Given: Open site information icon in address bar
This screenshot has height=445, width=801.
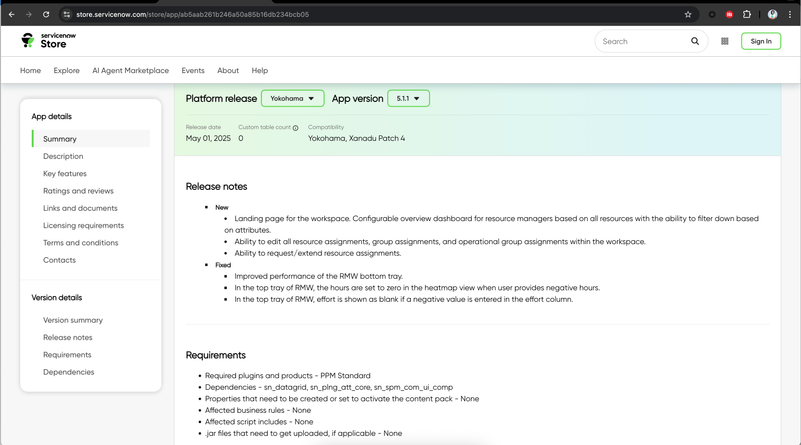Looking at the screenshot, I should tap(66, 14).
